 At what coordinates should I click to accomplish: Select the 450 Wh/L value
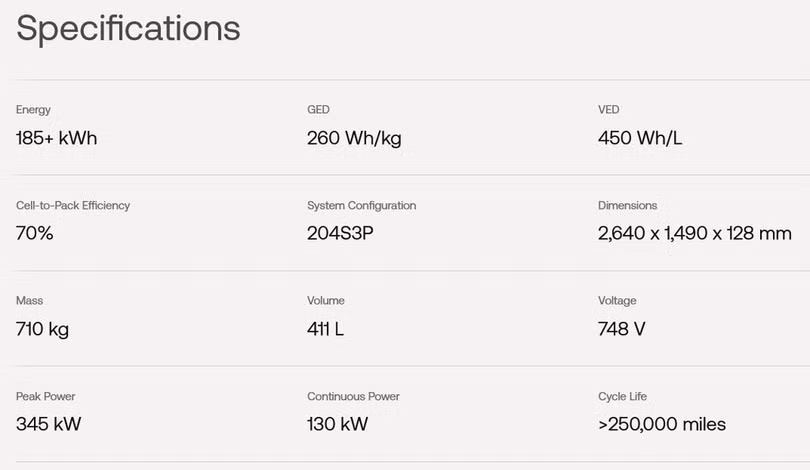(x=641, y=138)
